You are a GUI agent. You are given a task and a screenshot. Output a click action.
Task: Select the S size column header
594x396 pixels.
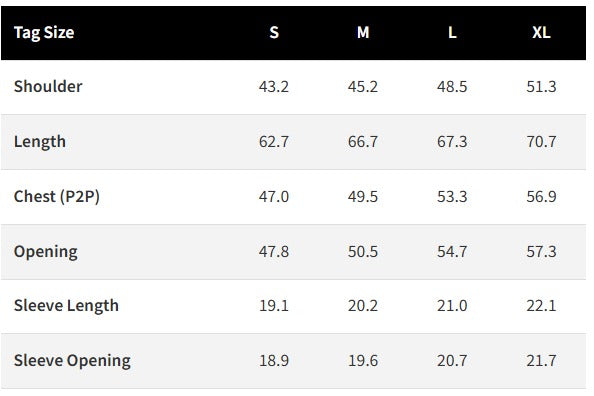[274, 33]
